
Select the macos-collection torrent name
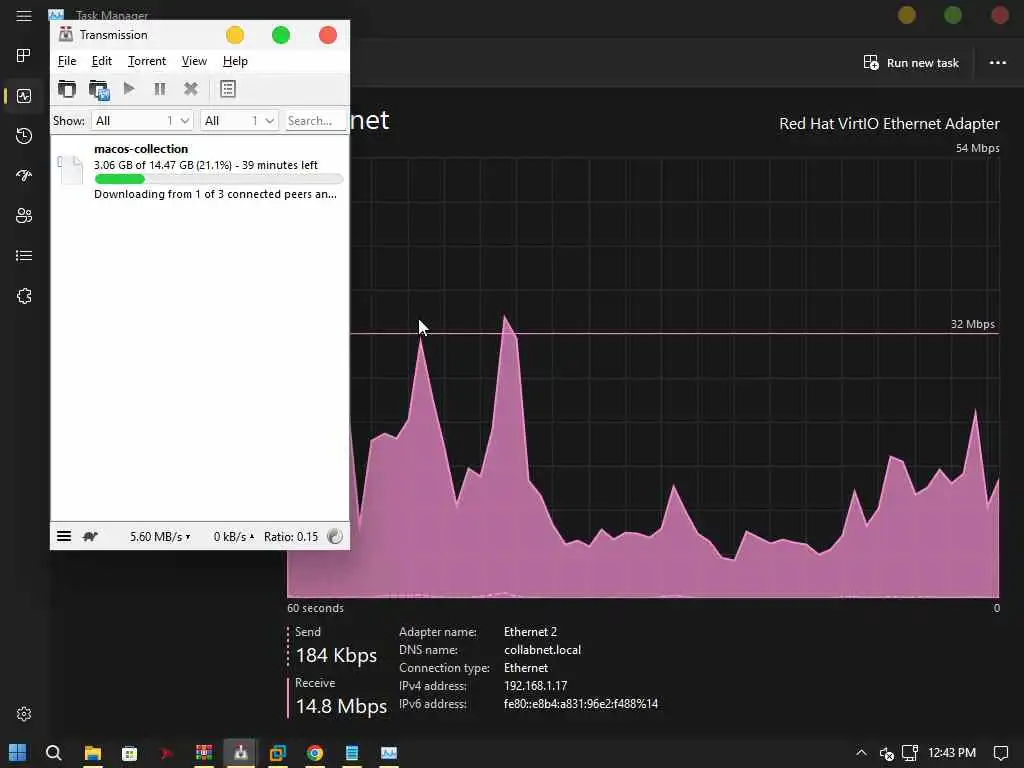[141, 149]
